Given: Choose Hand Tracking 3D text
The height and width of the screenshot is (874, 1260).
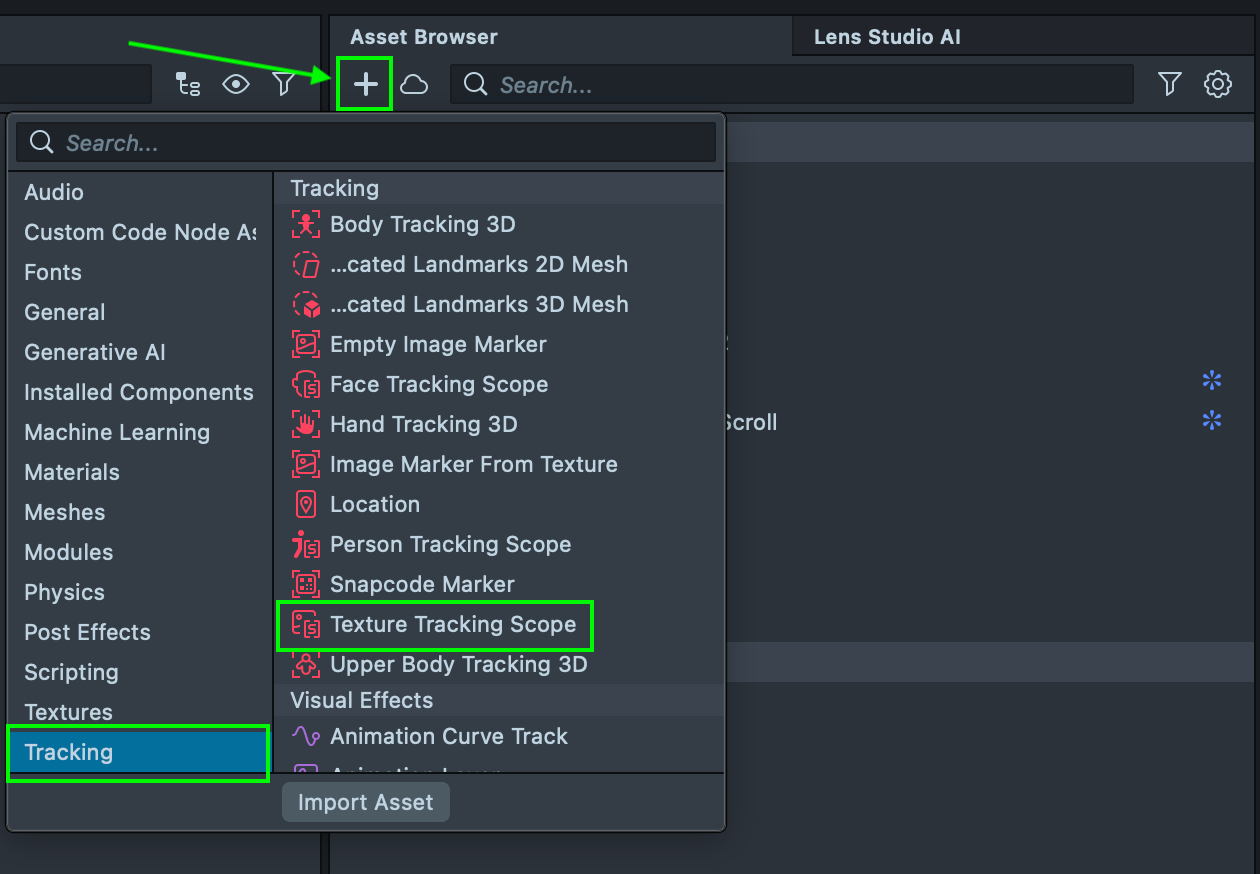Looking at the screenshot, I should (424, 424).
